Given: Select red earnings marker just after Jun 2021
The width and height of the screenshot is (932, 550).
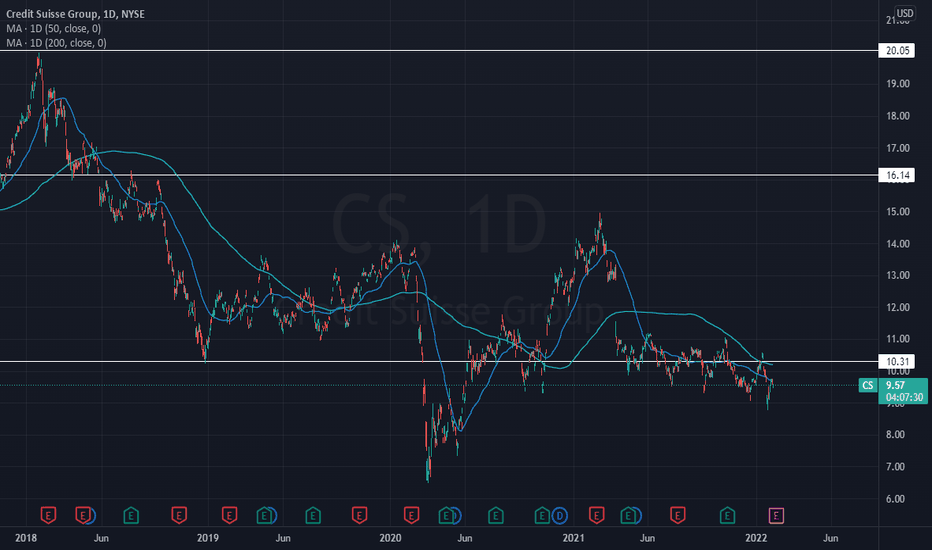Looking at the screenshot, I should point(678,515).
